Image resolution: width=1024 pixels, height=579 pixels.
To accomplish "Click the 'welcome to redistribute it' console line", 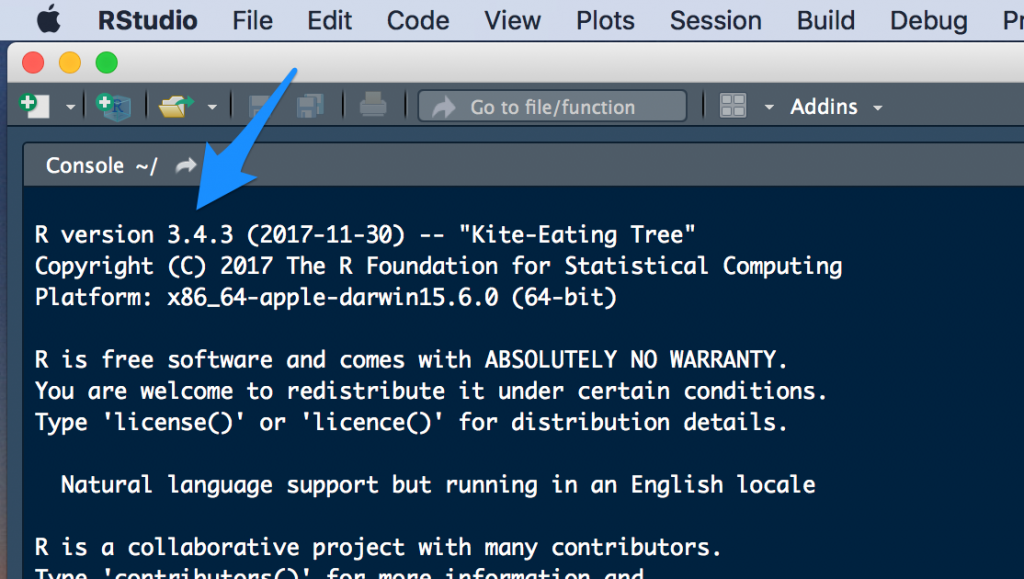I will pyautogui.click(x=431, y=390).
